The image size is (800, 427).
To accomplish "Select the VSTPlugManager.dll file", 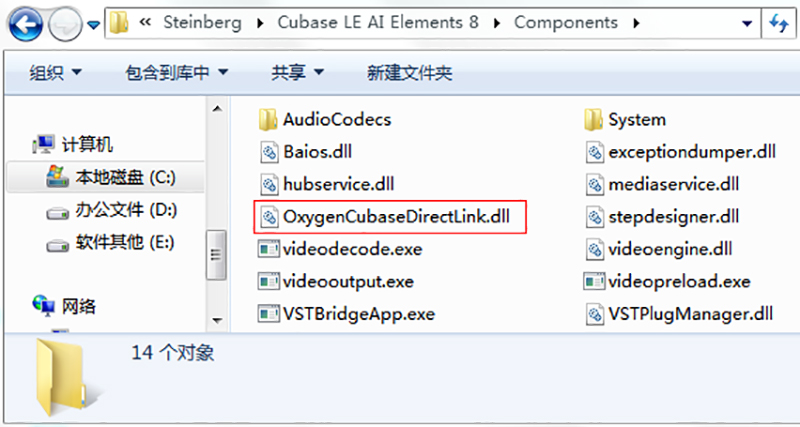I will pos(679,313).
